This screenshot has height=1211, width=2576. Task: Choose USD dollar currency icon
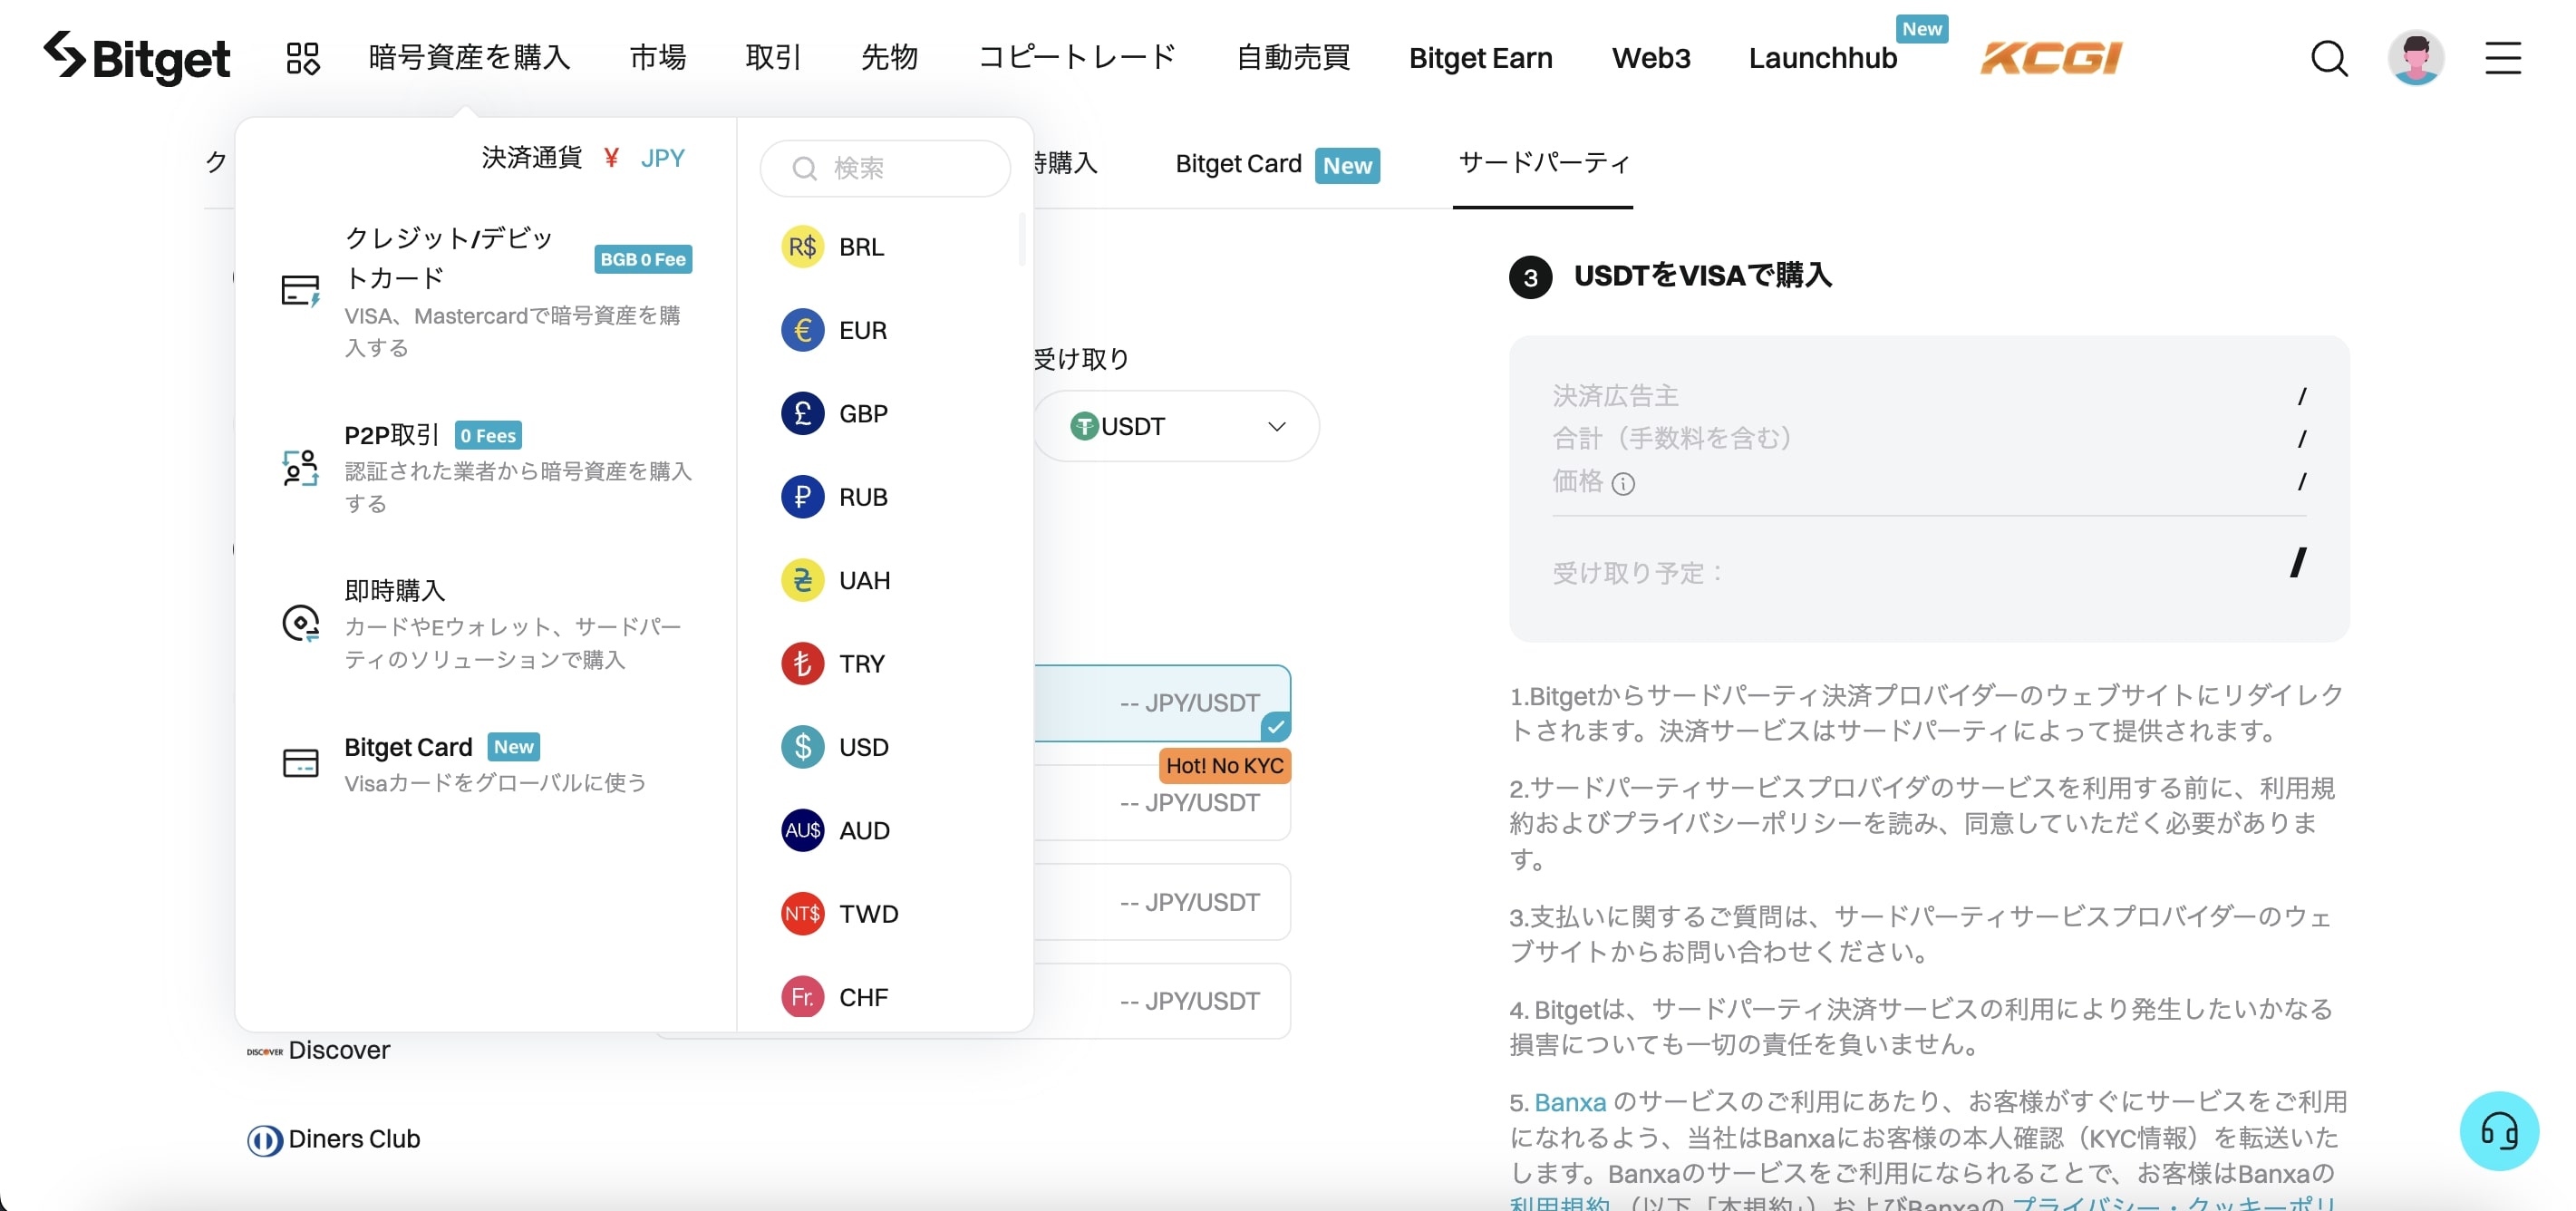pos(802,747)
